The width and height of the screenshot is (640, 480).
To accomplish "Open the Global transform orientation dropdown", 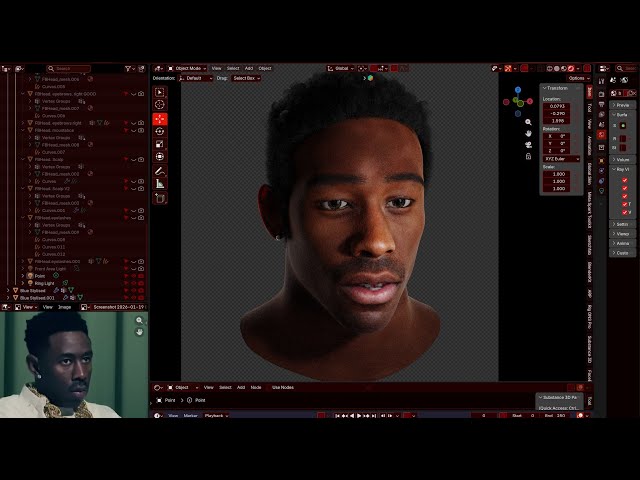I will (340, 69).
